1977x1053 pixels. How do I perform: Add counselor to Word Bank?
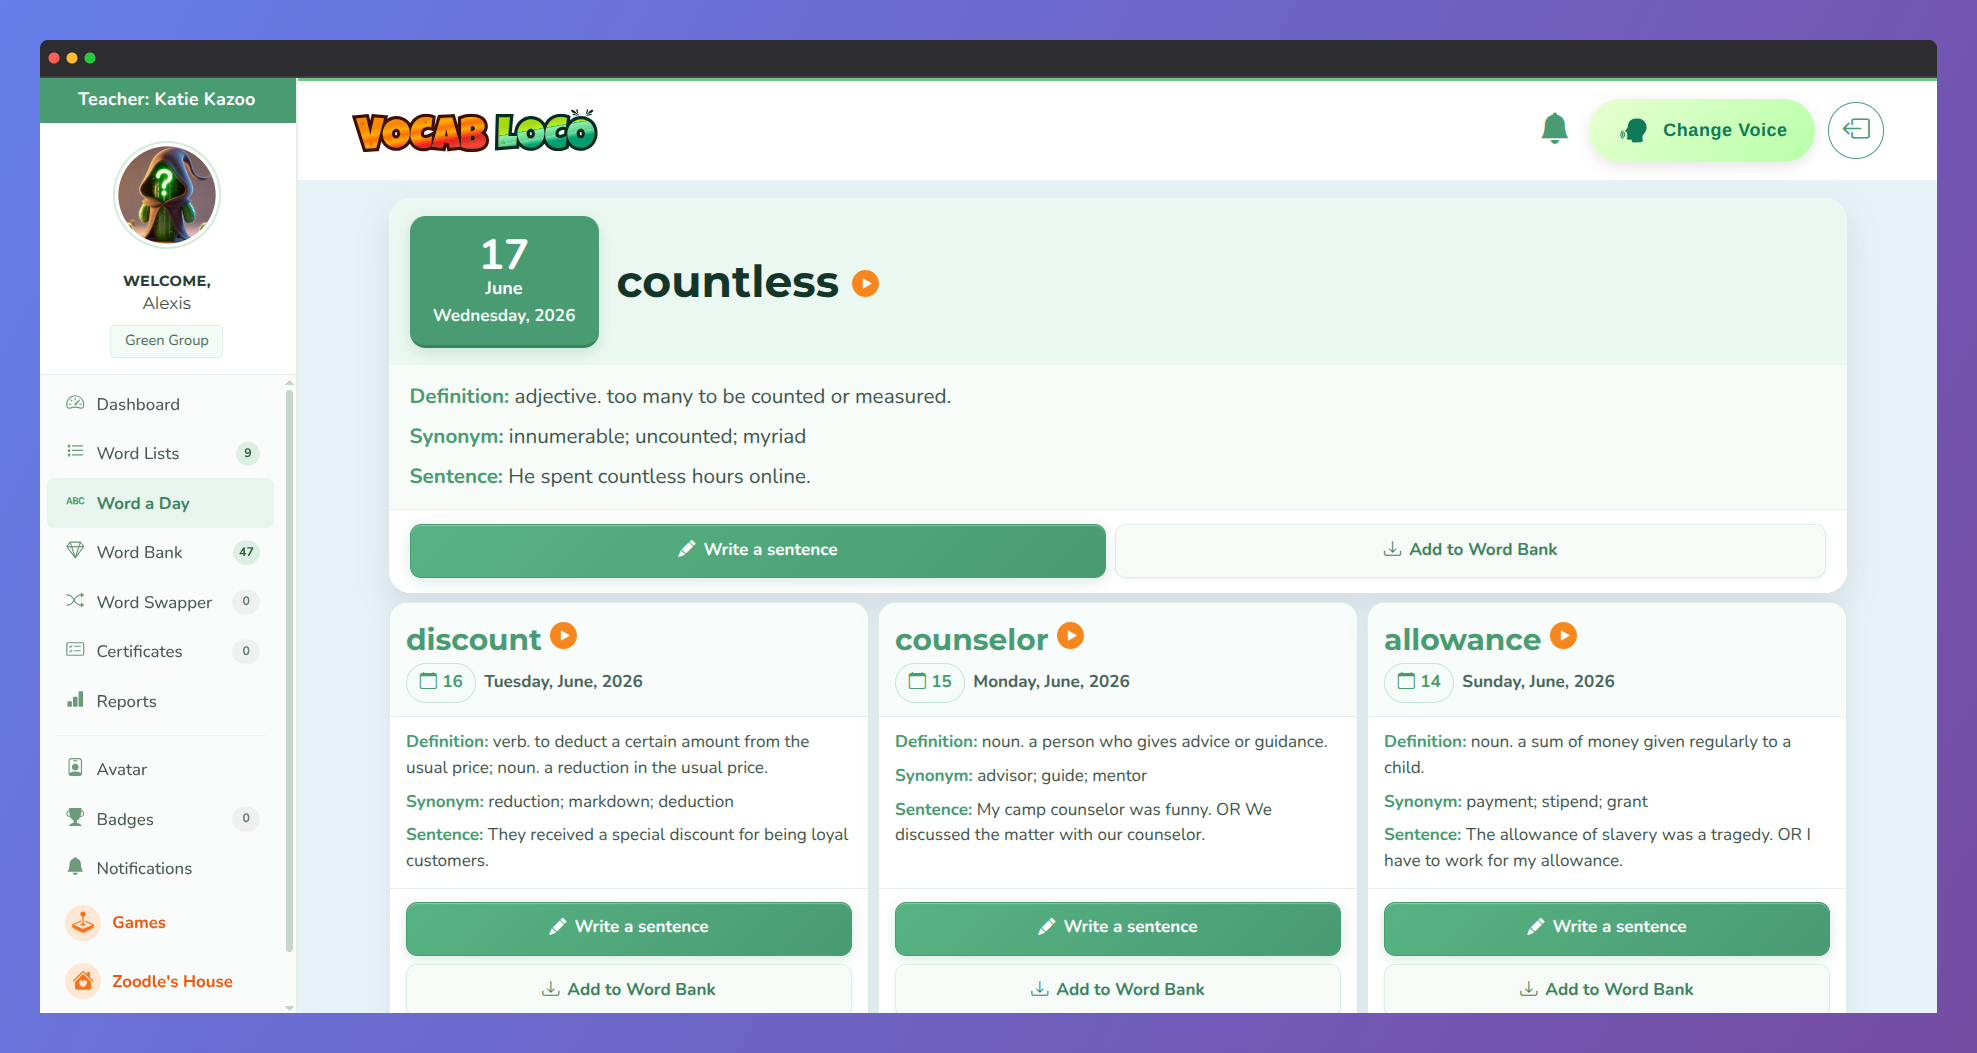click(1118, 989)
